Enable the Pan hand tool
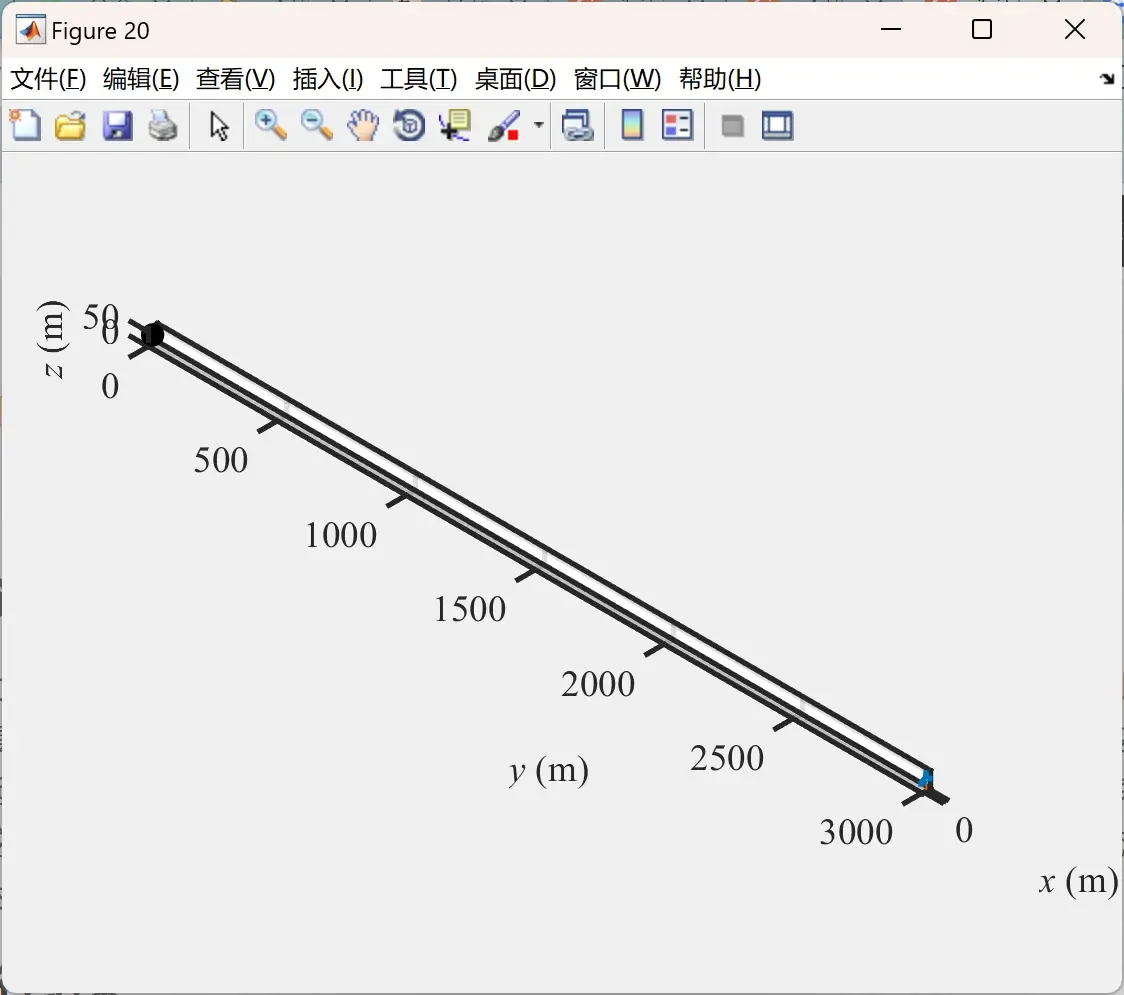The image size is (1124, 995). click(x=363, y=125)
